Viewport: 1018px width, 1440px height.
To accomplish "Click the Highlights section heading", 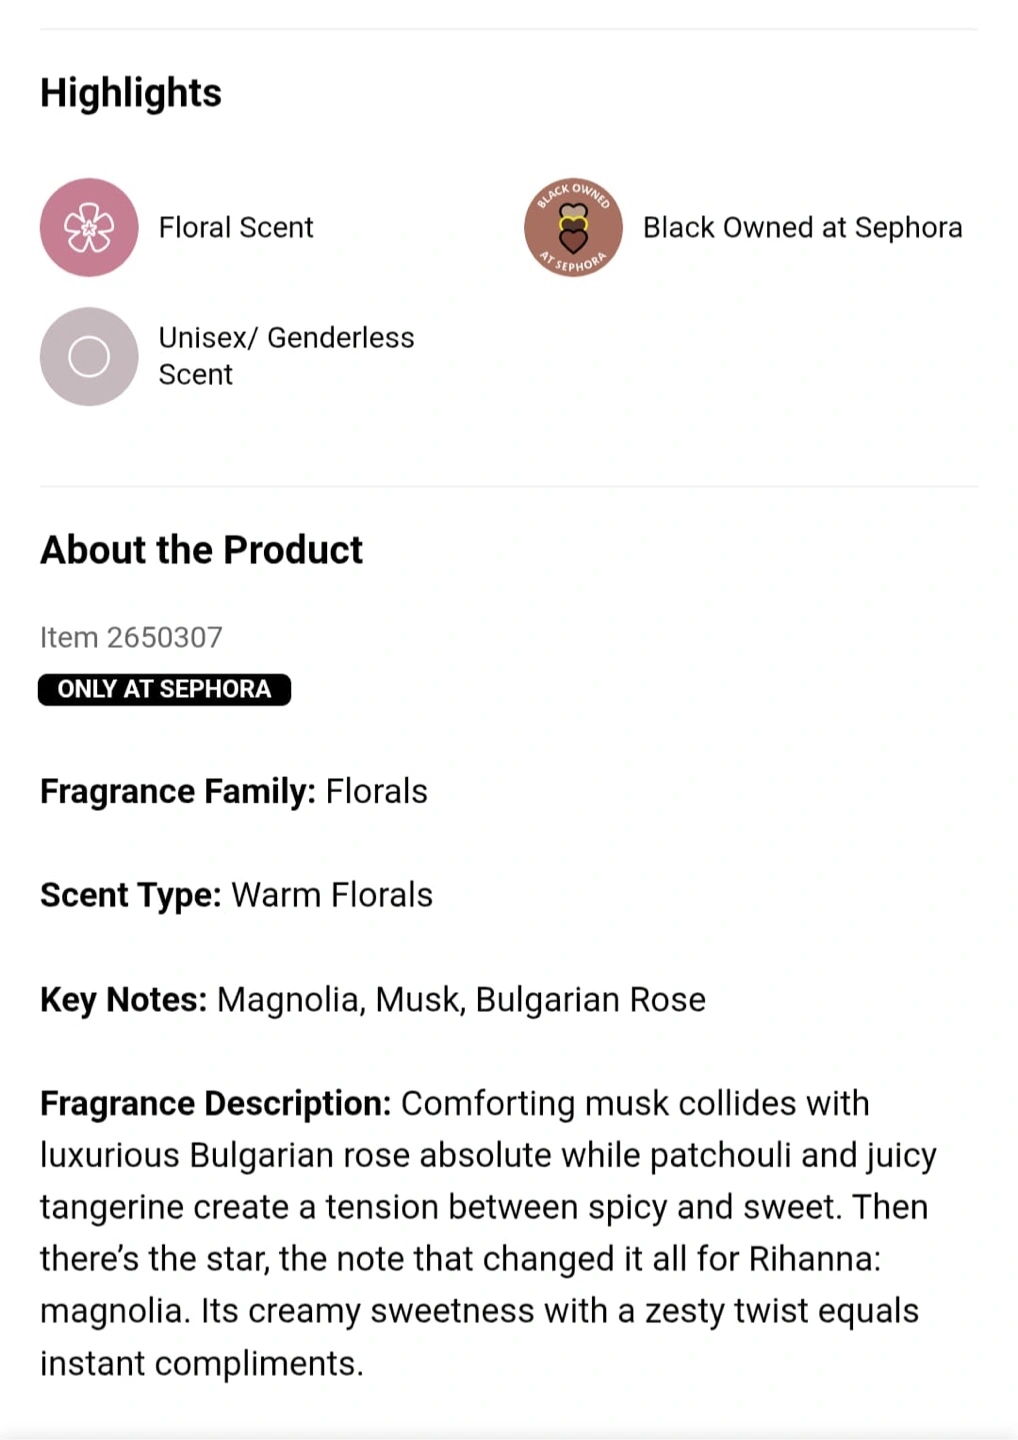I will (131, 93).
